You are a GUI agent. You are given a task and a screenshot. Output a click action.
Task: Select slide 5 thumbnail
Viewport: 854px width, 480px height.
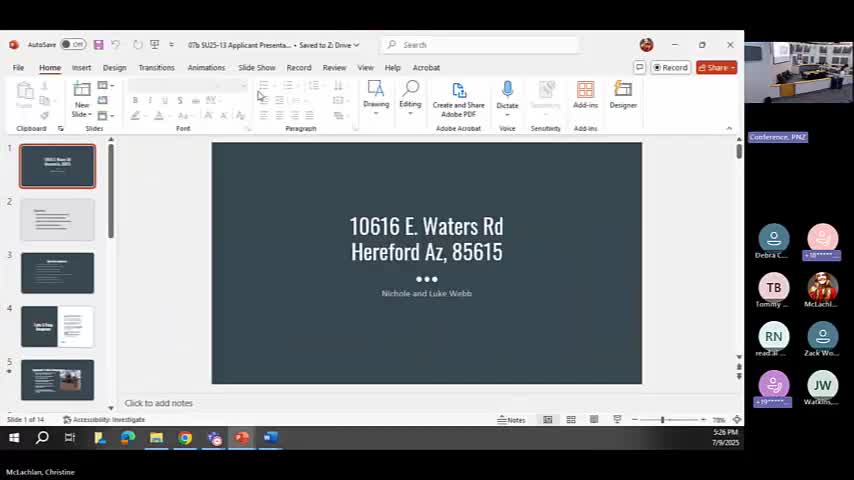tap(57, 380)
